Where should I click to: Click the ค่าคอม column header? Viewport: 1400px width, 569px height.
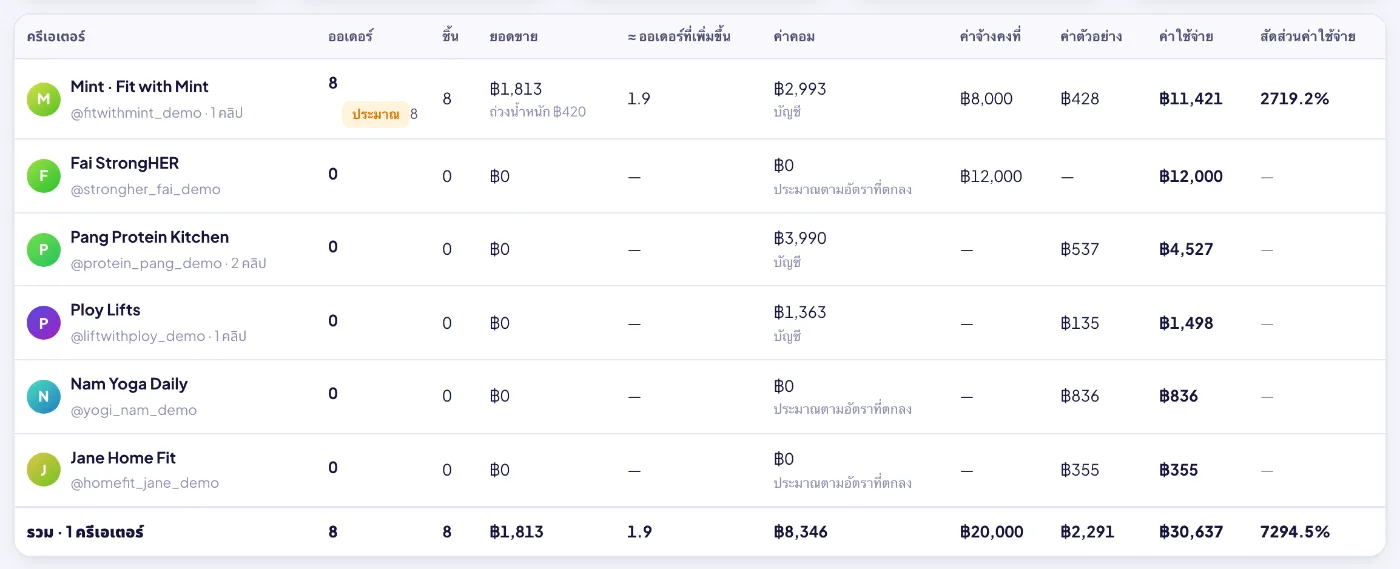click(794, 37)
